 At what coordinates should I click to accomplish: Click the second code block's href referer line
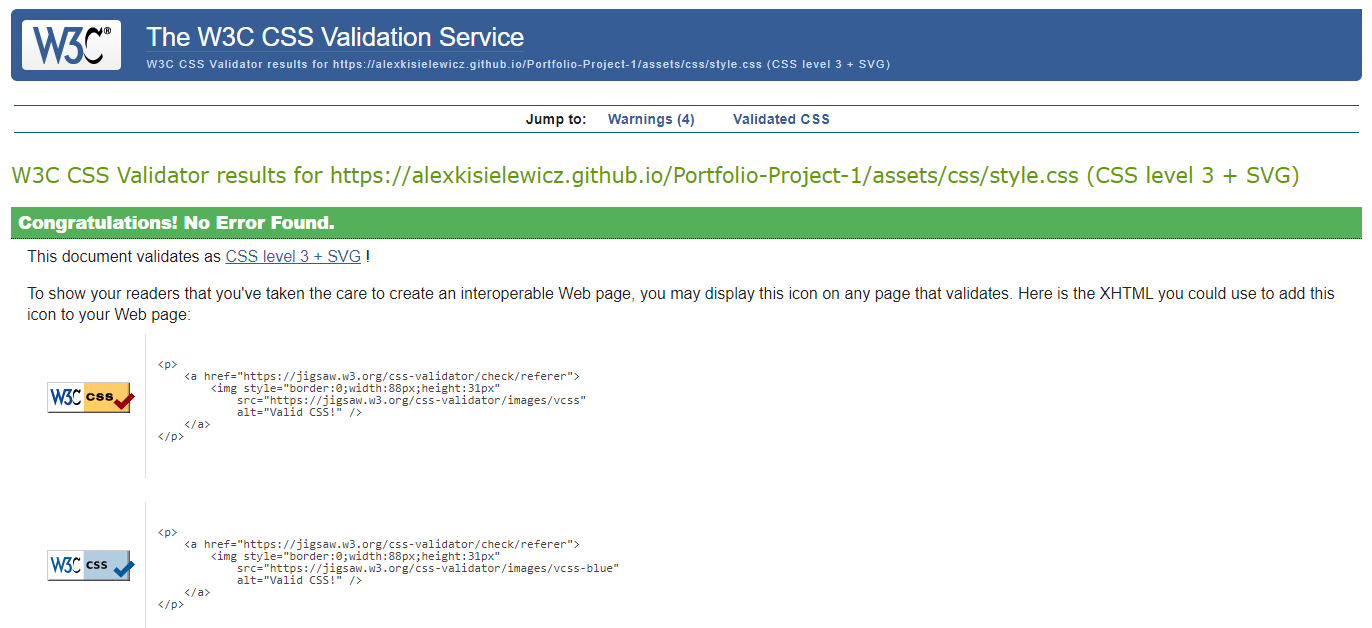382,544
